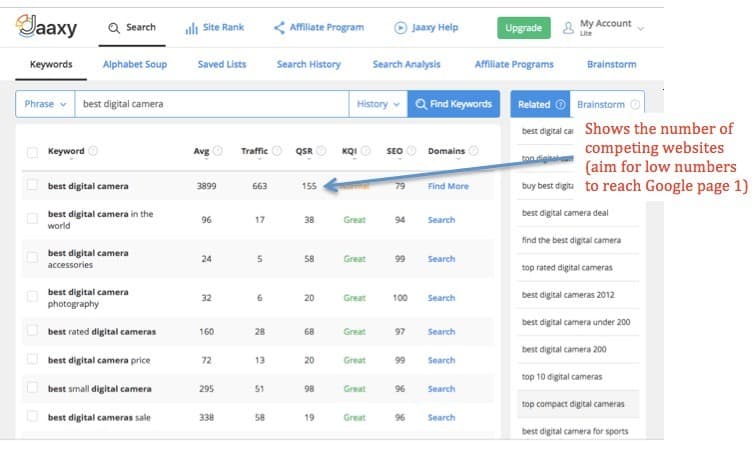Image resolution: width=752 pixels, height=451 pixels.
Task: Open the Saved Lists tab
Action: (x=222, y=64)
